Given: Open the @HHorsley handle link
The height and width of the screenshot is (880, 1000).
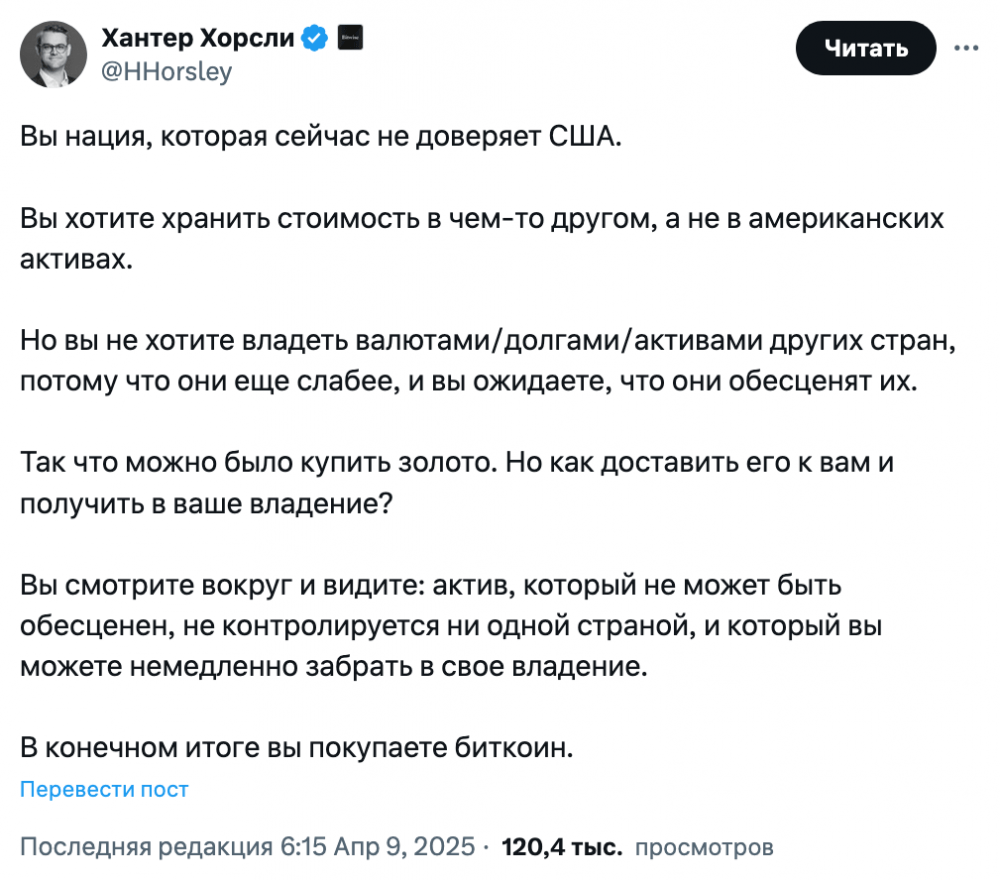Looking at the screenshot, I should click(166, 72).
